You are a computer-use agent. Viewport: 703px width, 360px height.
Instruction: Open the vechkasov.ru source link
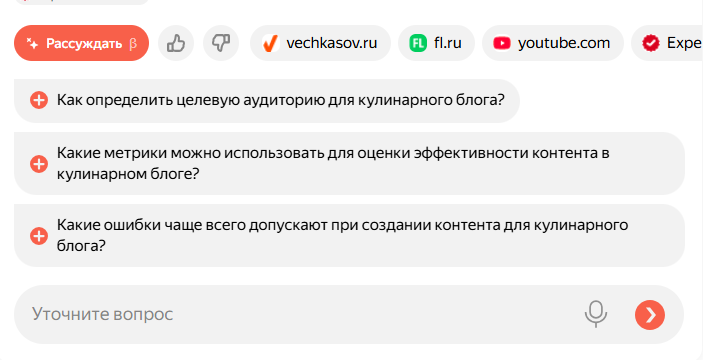321,43
